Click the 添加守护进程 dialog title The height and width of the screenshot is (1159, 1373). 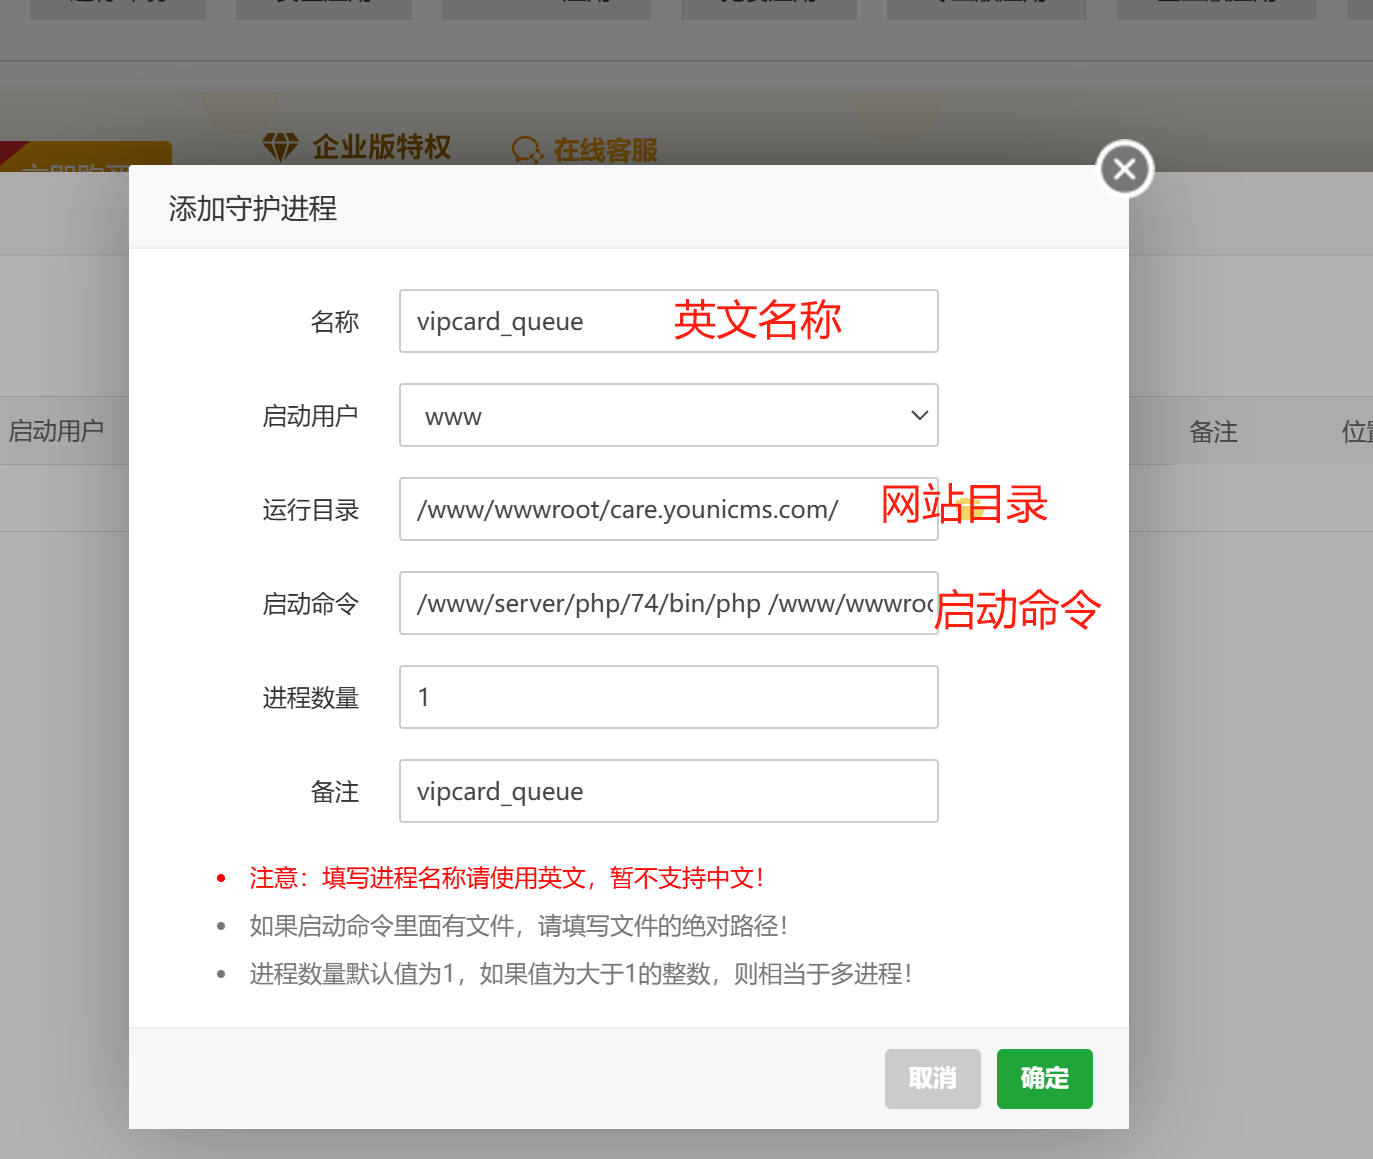coord(253,208)
